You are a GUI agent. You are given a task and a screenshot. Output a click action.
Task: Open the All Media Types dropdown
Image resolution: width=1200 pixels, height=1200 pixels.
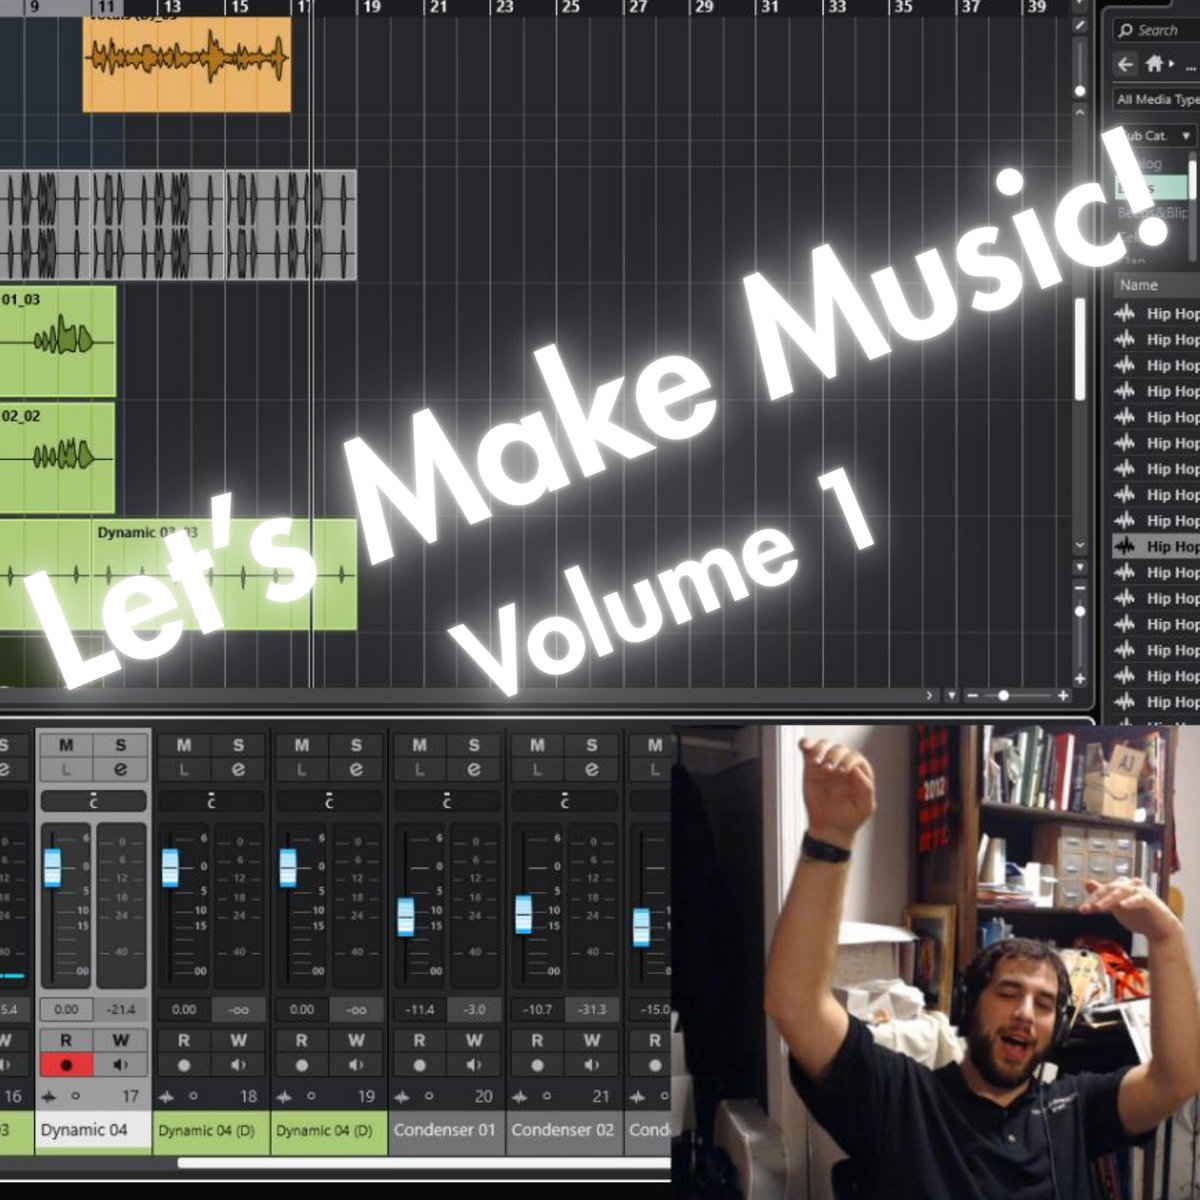click(1157, 99)
